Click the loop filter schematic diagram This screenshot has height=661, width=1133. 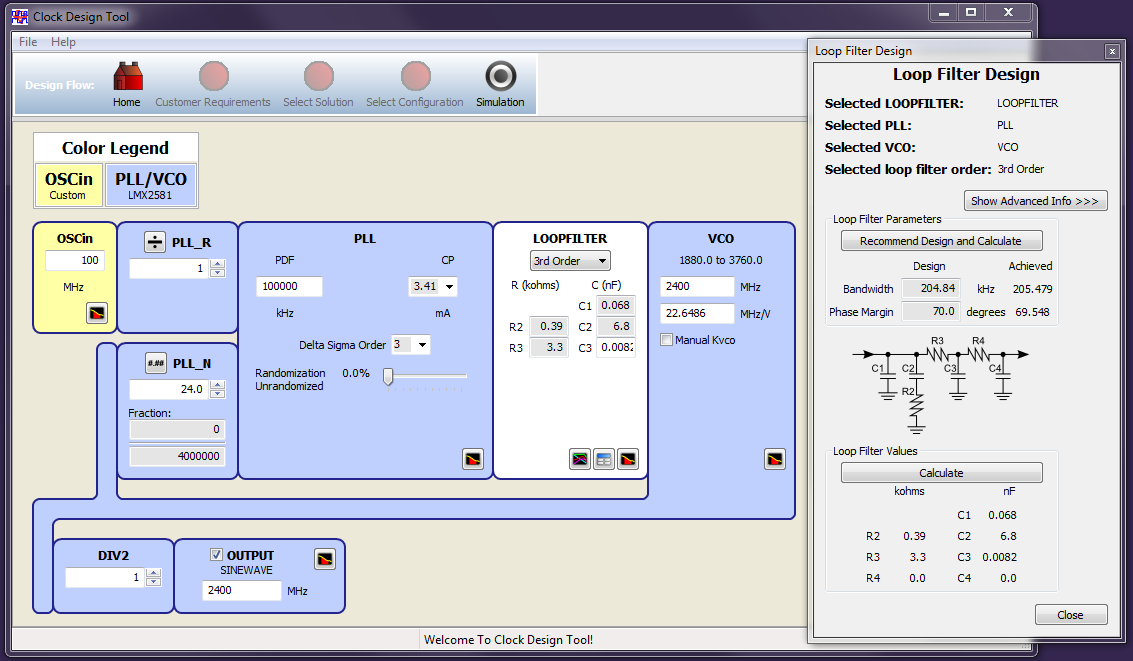(940, 384)
